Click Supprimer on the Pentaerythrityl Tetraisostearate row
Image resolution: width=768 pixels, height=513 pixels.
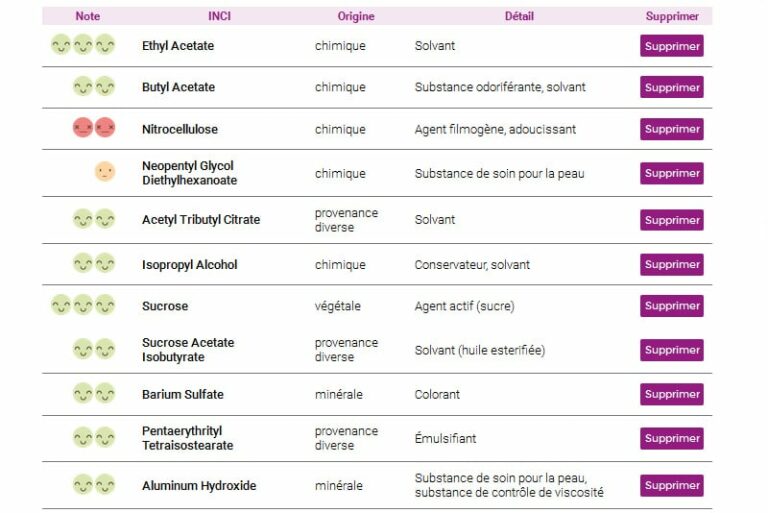672,439
